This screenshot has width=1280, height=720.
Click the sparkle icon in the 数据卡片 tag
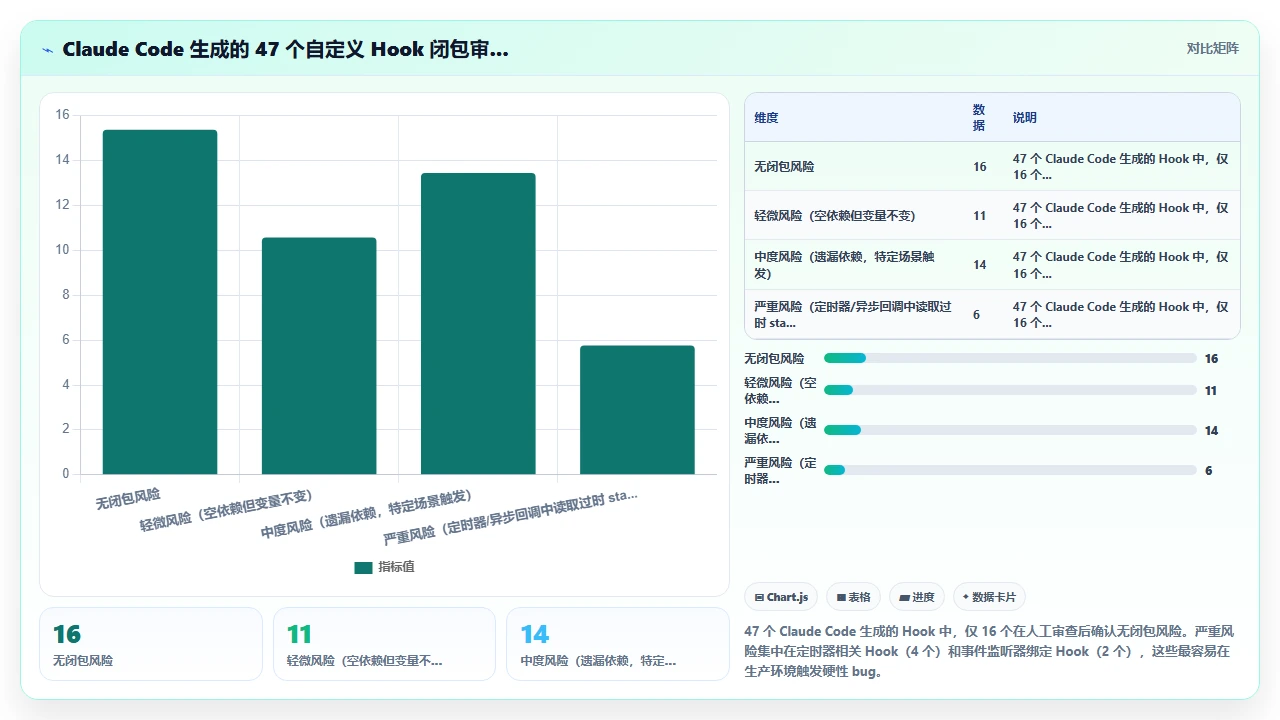pyautogui.click(x=965, y=597)
